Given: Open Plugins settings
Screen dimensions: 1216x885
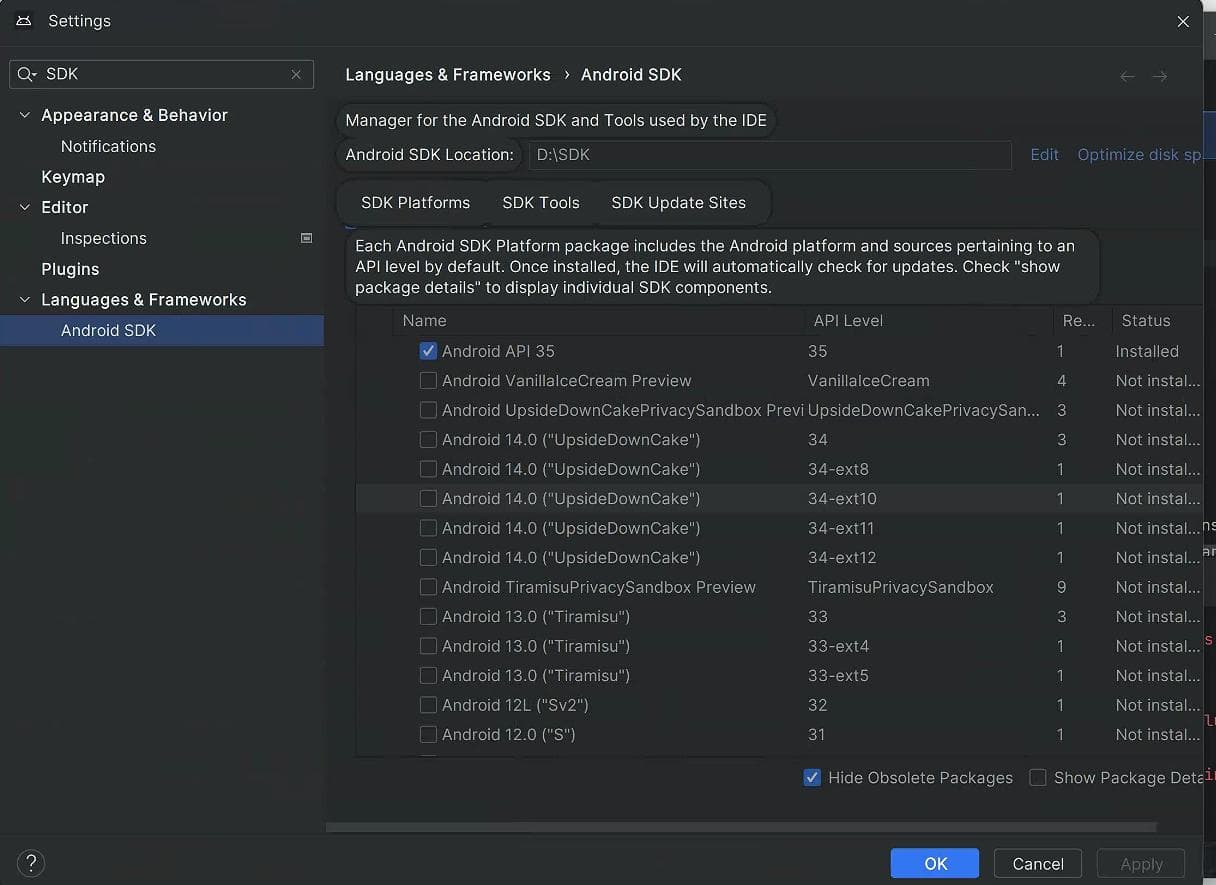Looking at the screenshot, I should coord(70,269).
